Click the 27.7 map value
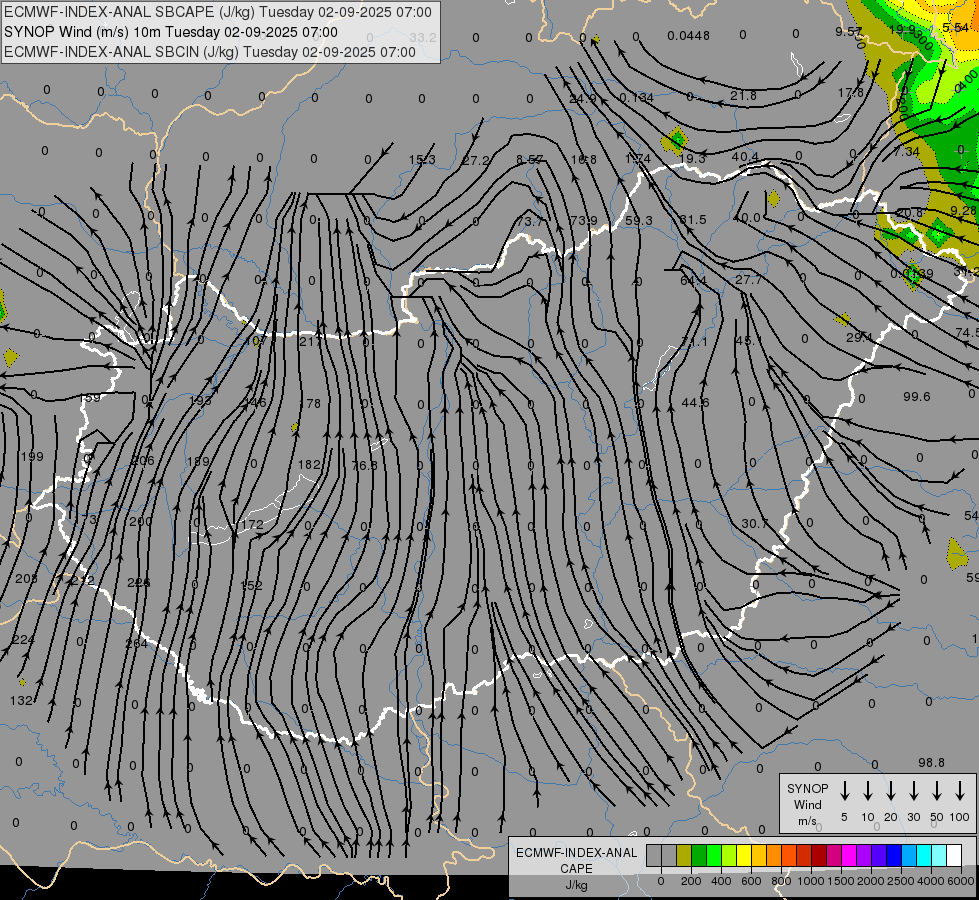Viewport: 979px width, 900px height. (x=748, y=279)
